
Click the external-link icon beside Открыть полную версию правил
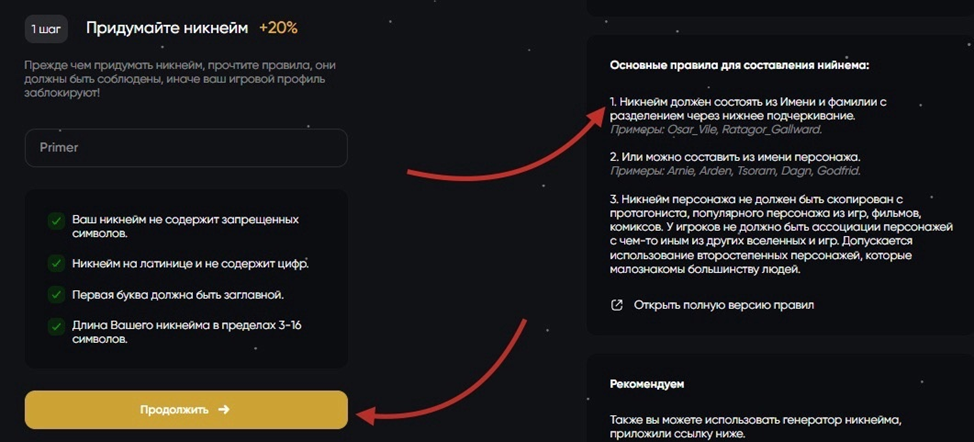pyautogui.click(x=617, y=304)
